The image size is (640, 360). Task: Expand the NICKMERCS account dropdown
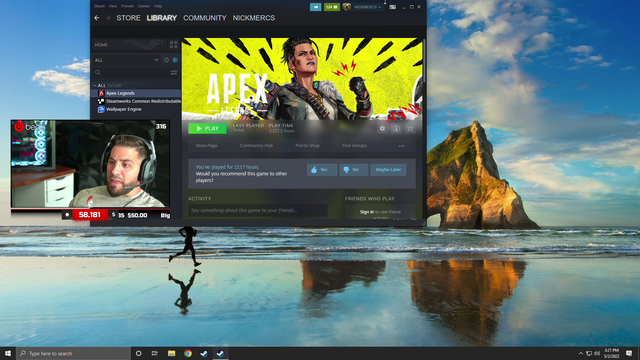pyautogui.click(x=367, y=7)
